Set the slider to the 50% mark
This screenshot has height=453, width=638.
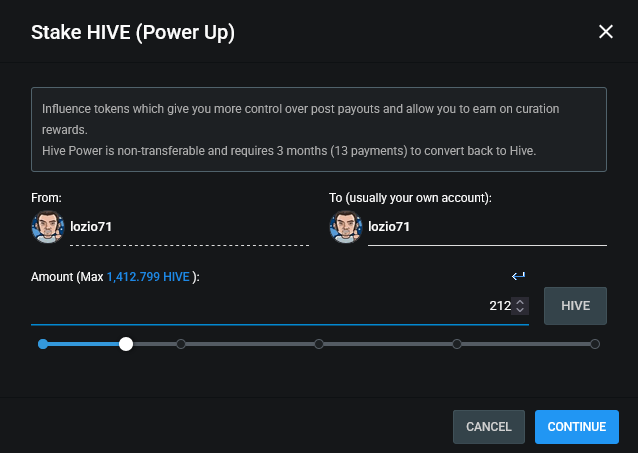319,344
